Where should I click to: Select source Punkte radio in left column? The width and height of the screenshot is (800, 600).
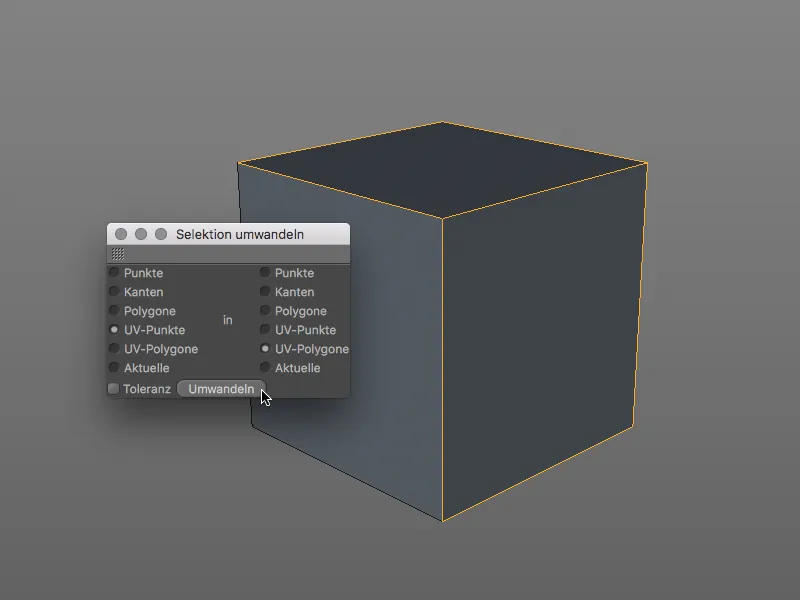[114, 272]
